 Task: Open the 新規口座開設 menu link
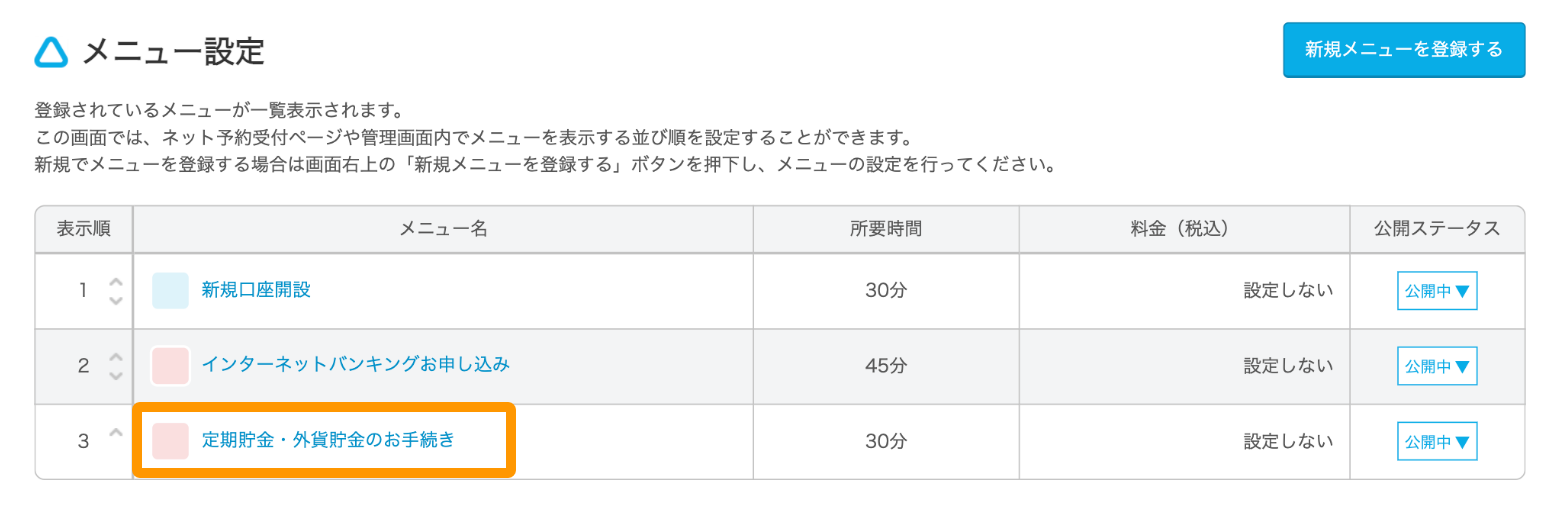click(256, 290)
